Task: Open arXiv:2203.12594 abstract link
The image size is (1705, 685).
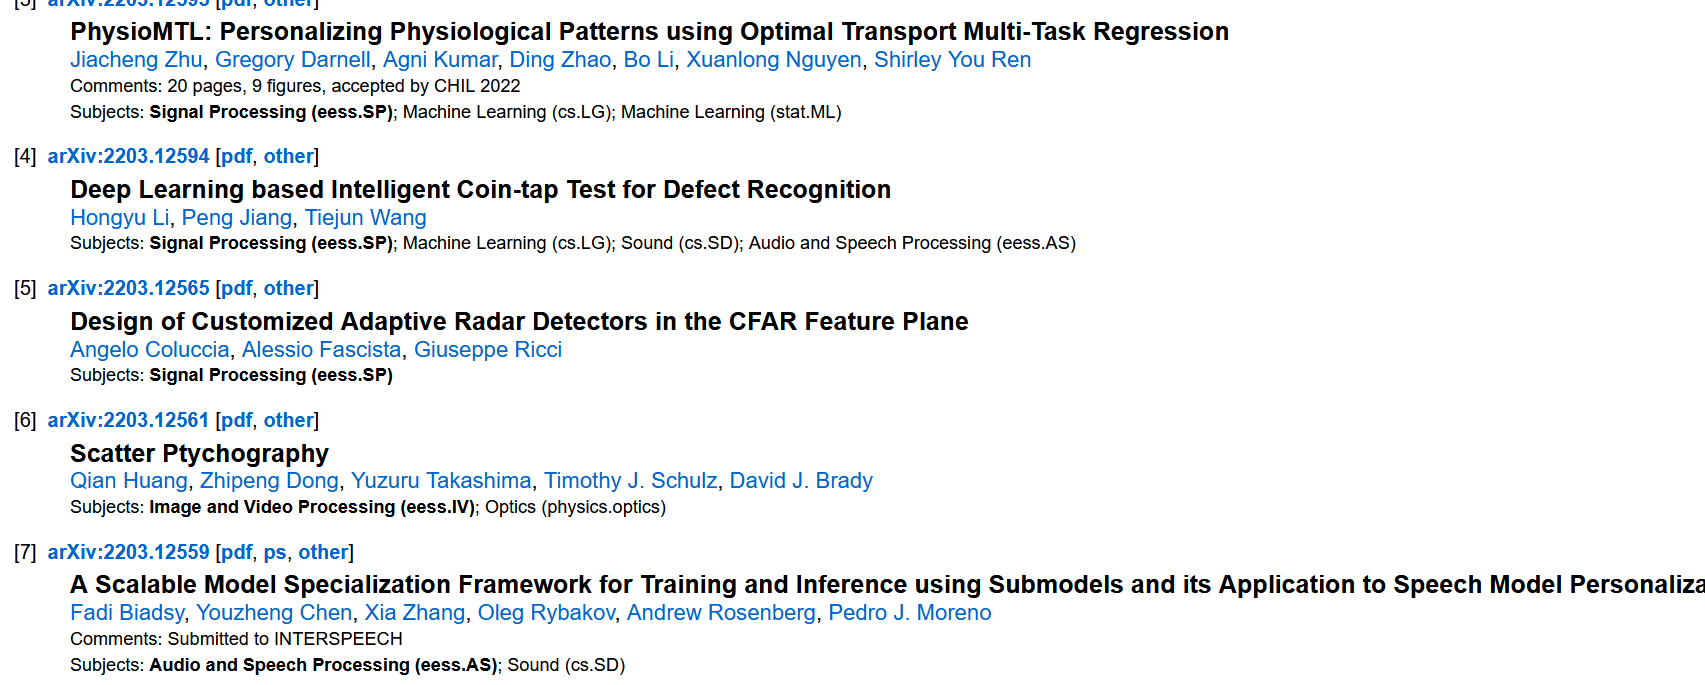Action: pos(128,156)
